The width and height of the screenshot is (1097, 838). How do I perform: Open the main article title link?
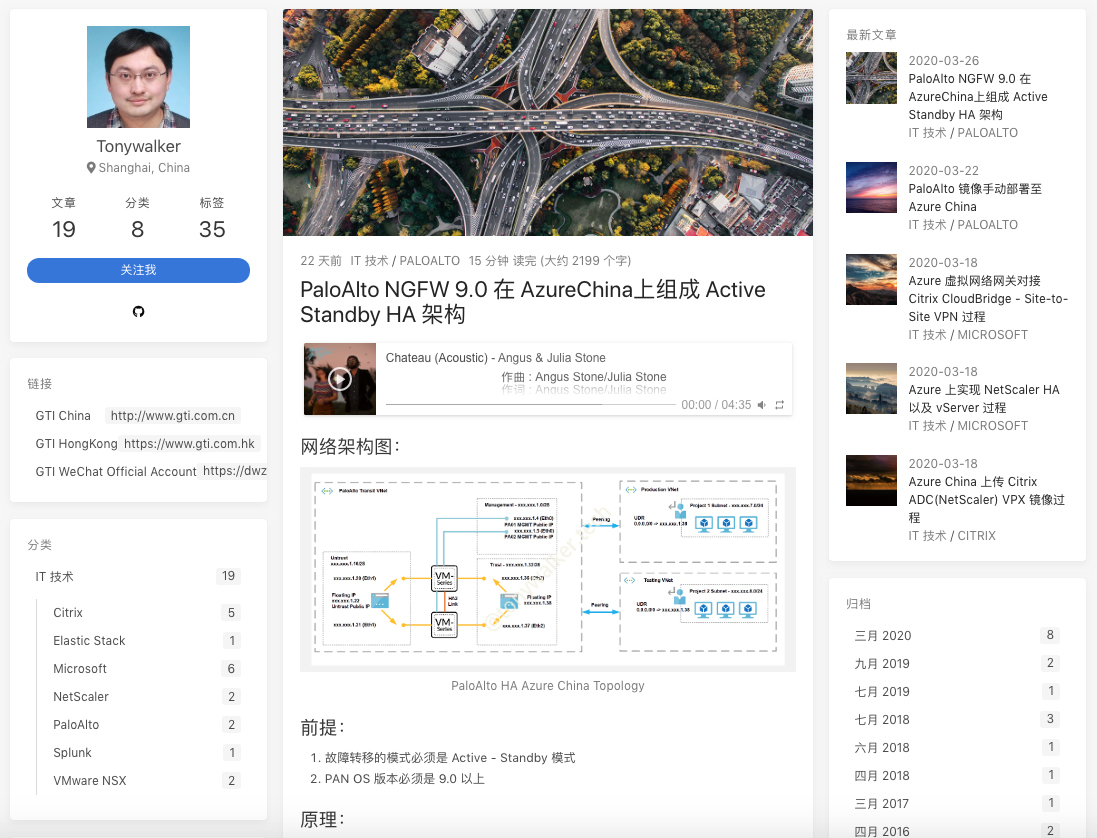[x=533, y=302]
